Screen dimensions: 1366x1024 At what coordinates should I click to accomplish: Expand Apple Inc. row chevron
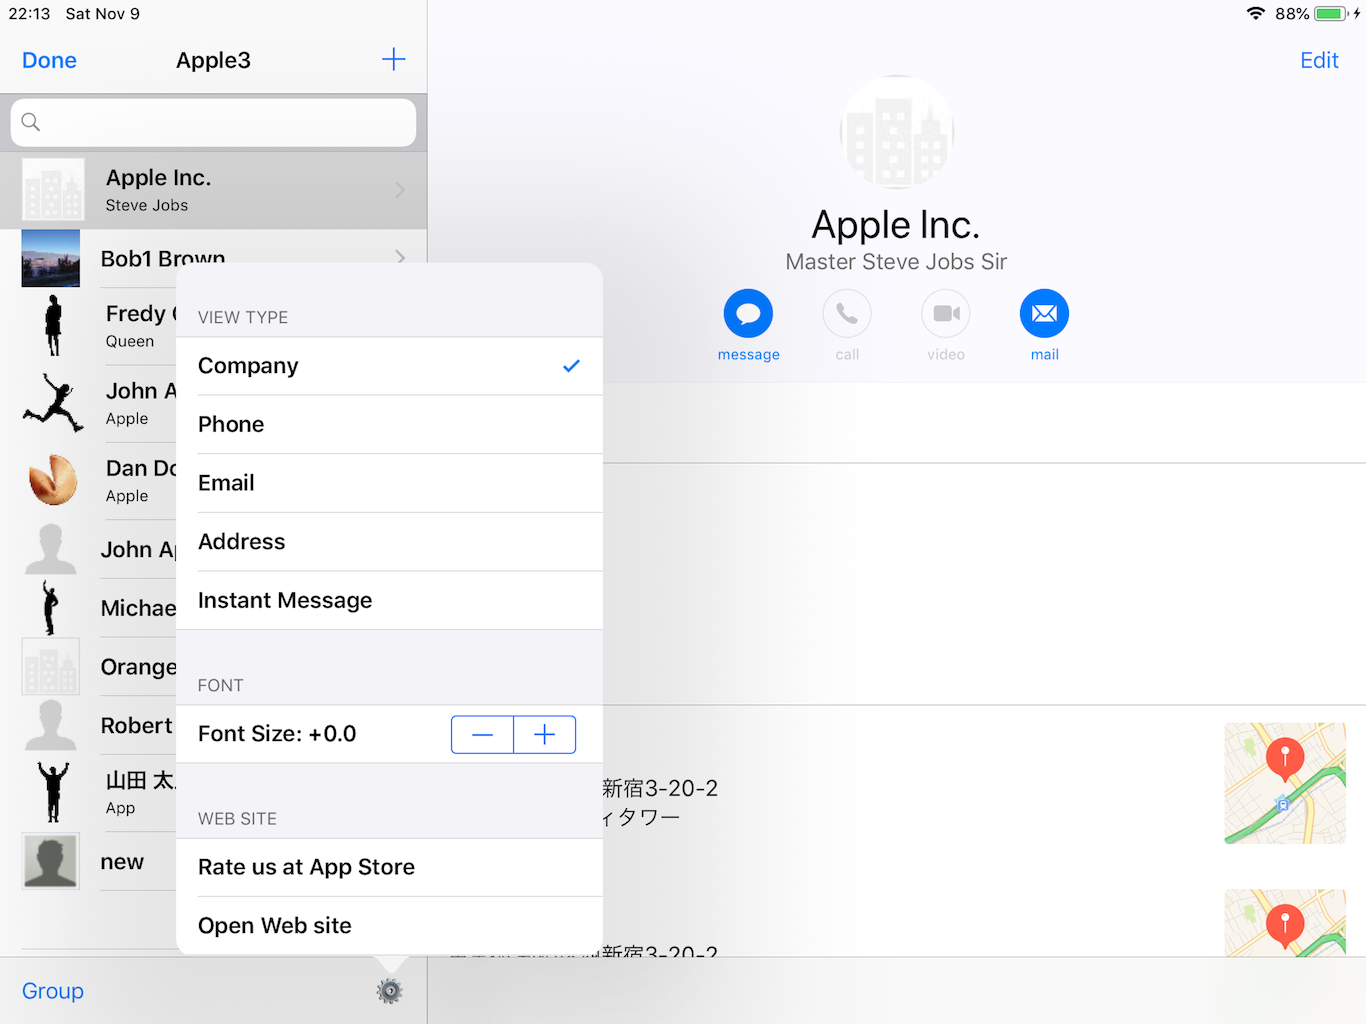(400, 190)
